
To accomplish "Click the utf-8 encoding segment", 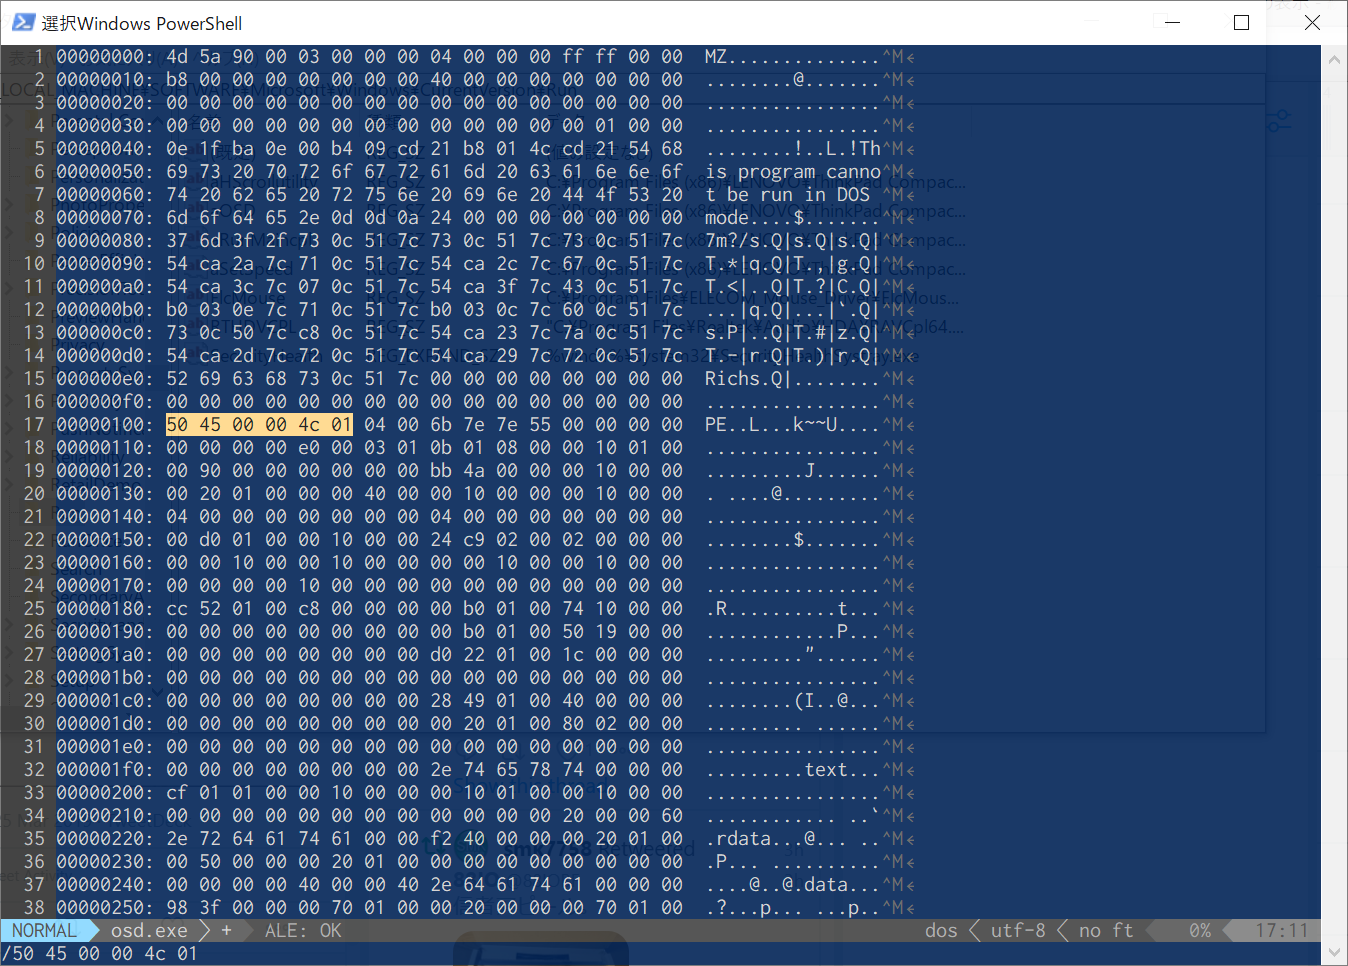I will coord(1018,931).
